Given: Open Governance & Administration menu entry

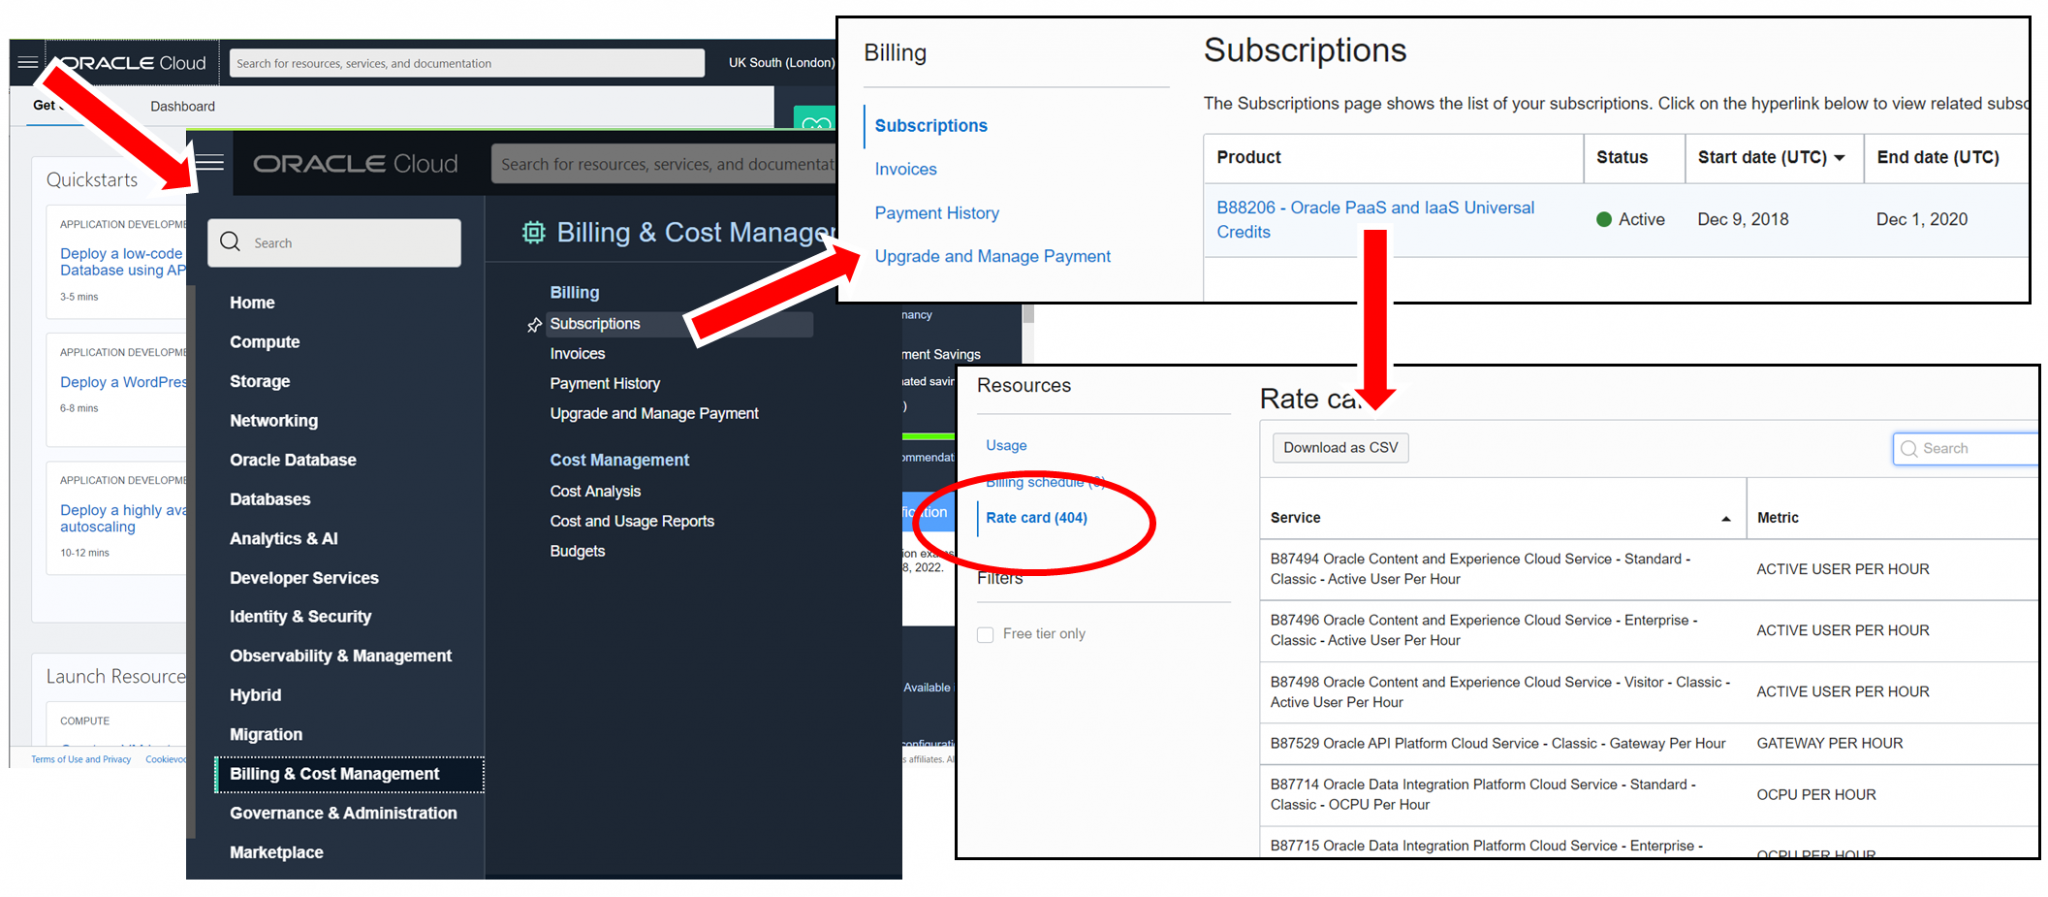Looking at the screenshot, I should [x=343, y=813].
